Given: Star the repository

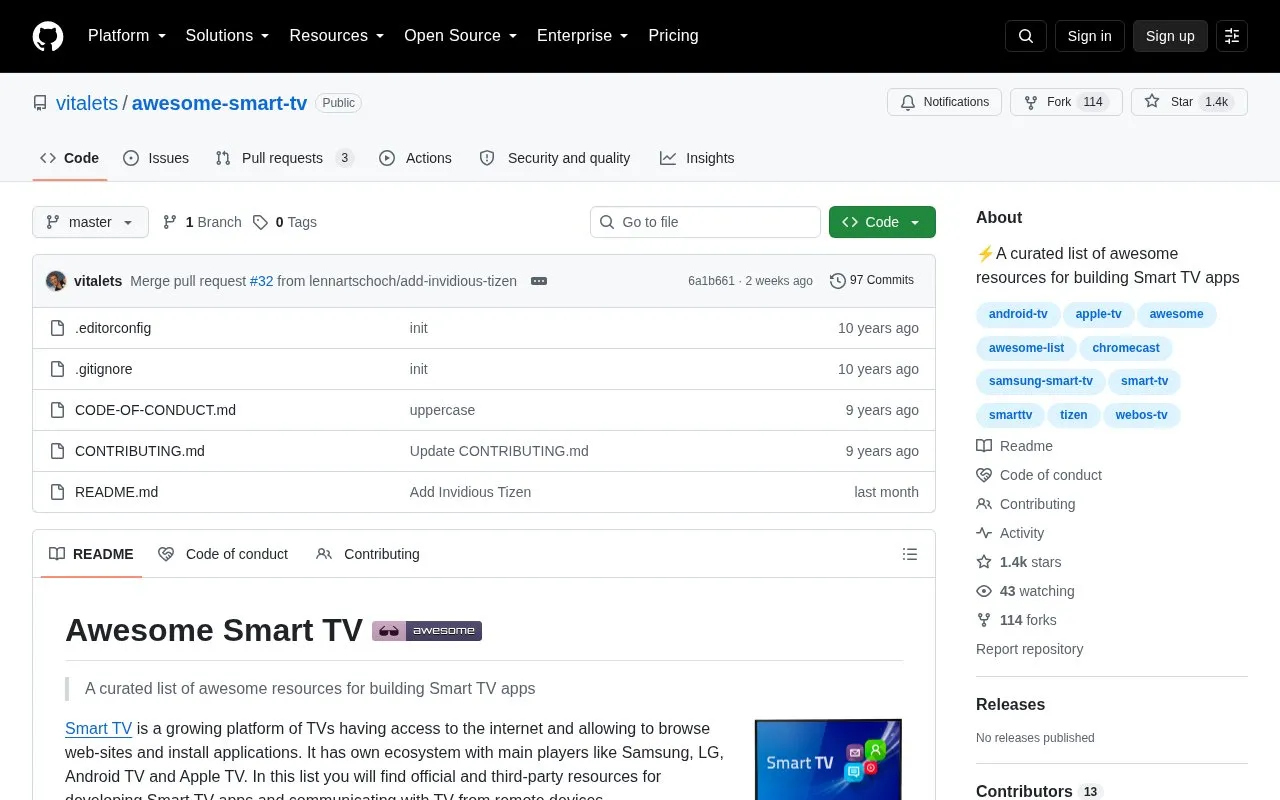Looking at the screenshot, I should 1189,102.
